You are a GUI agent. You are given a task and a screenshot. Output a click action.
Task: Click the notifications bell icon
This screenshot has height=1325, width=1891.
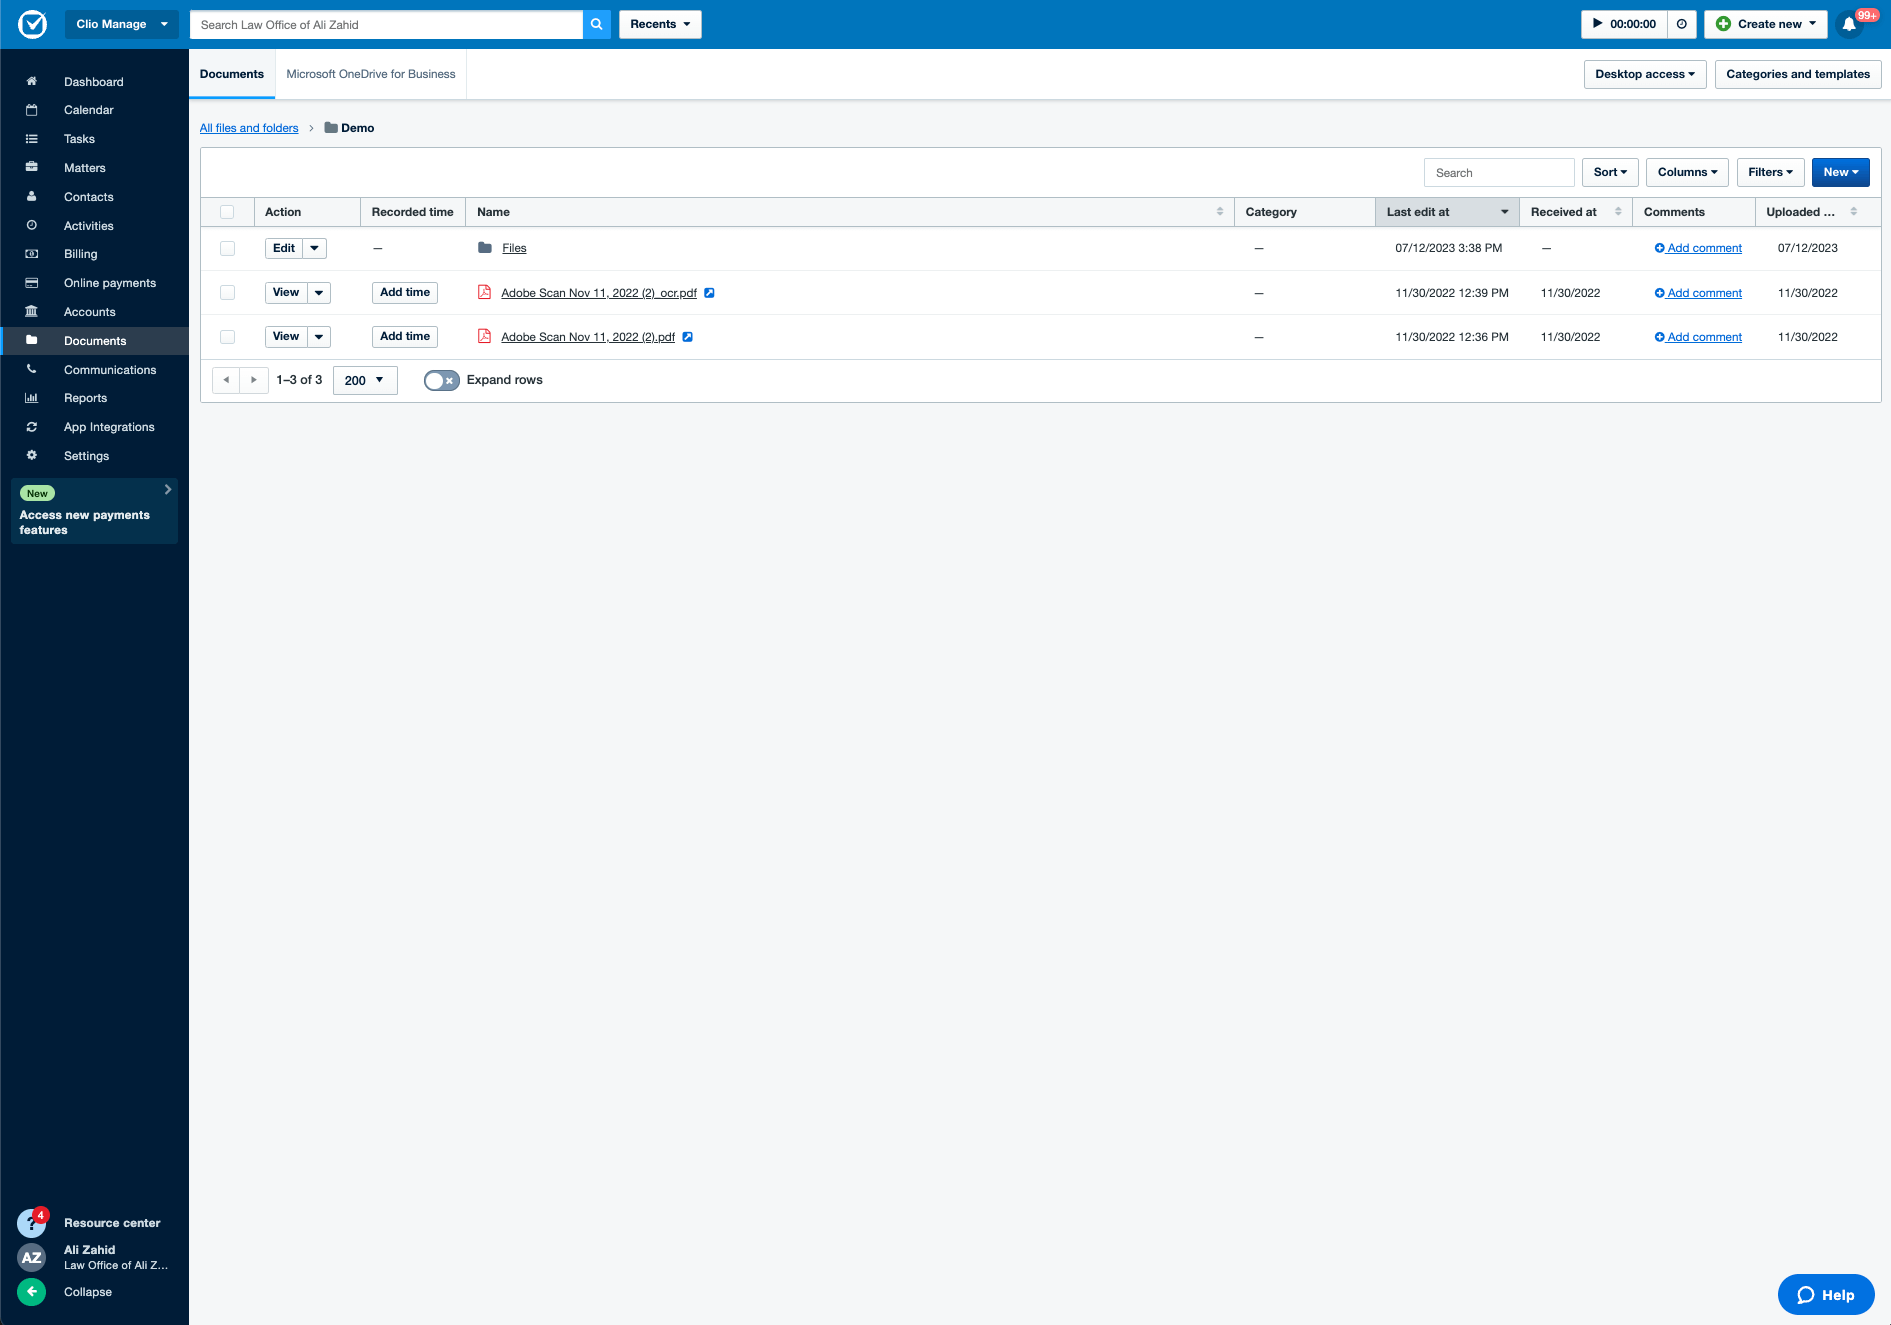[x=1849, y=25]
